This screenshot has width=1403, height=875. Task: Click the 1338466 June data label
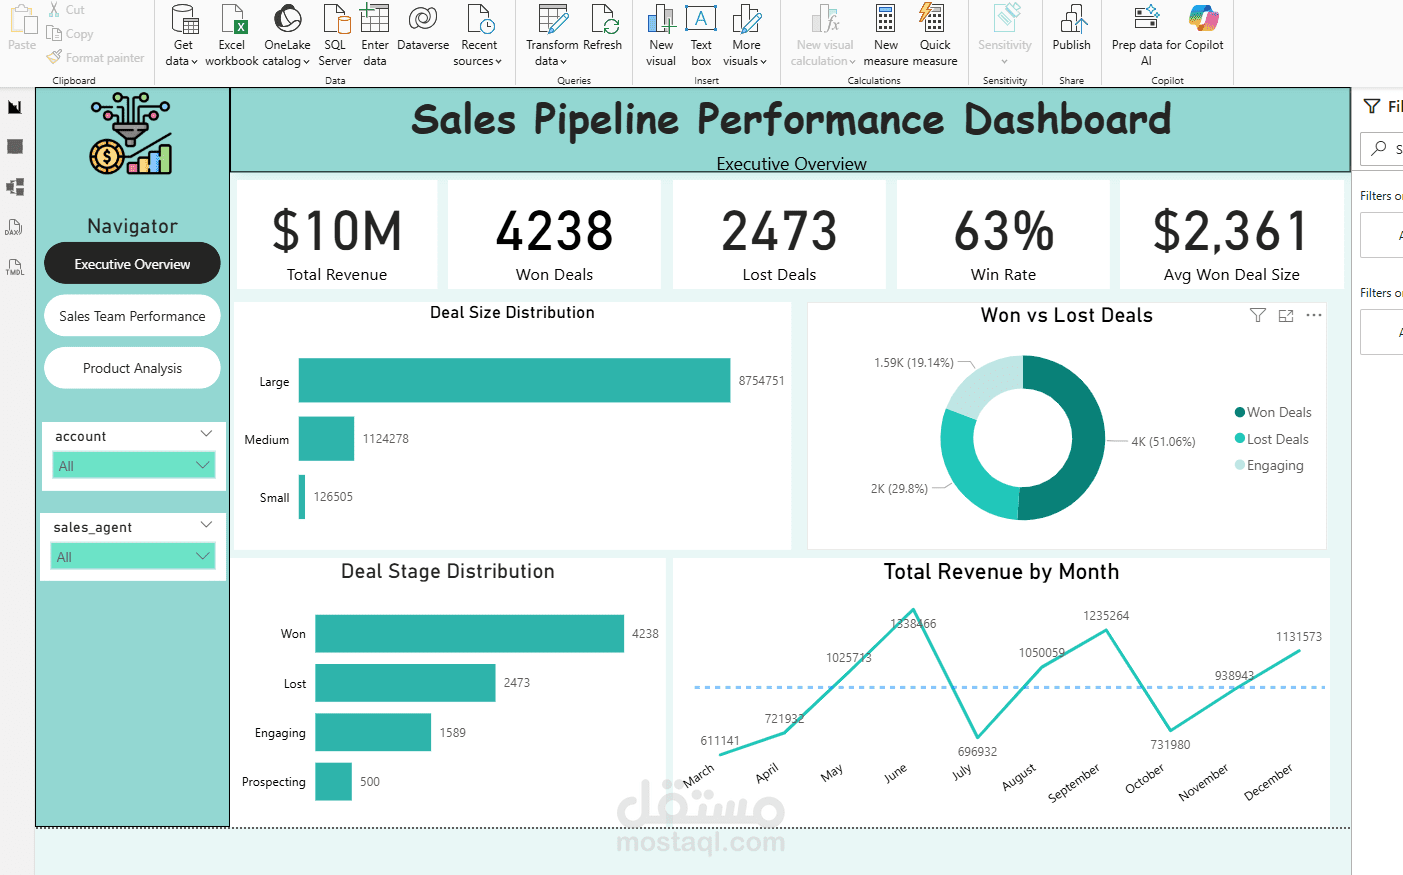pos(913,624)
